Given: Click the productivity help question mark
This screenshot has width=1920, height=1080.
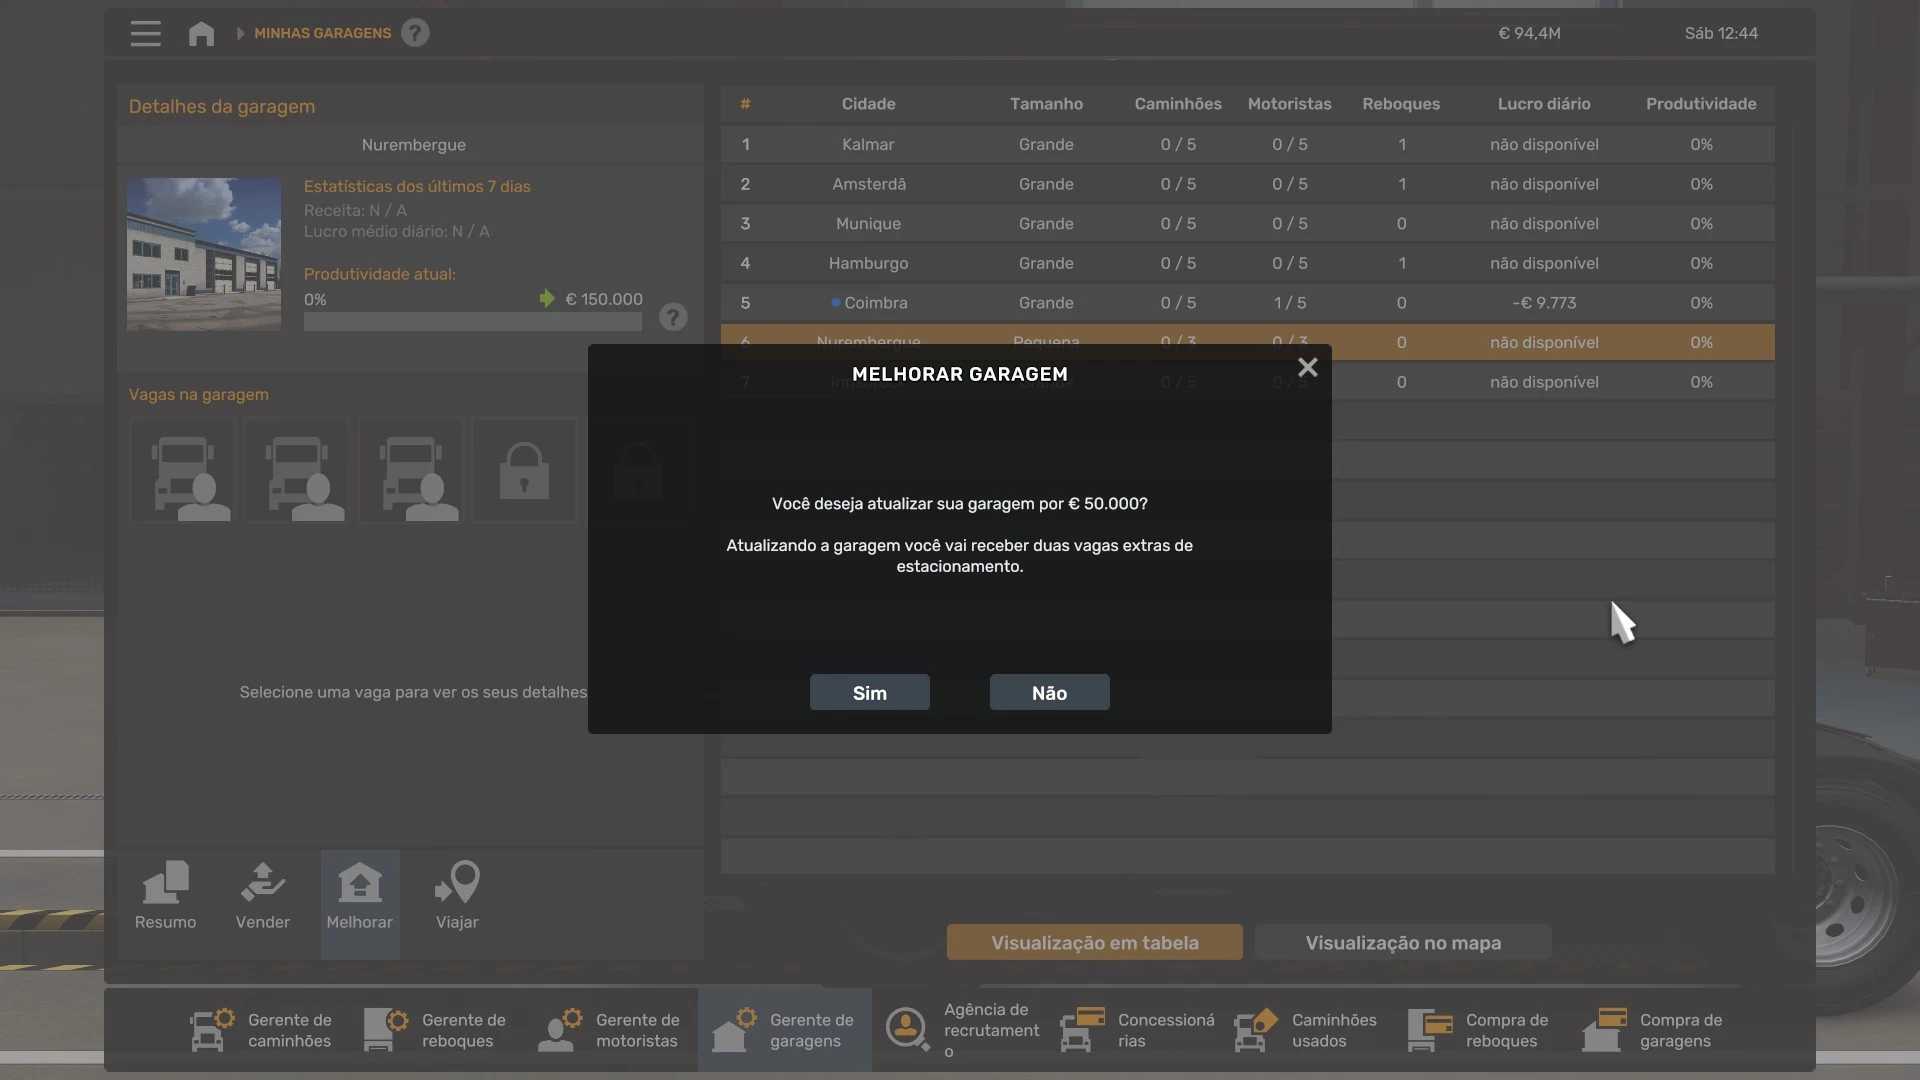Looking at the screenshot, I should pyautogui.click(x=673, y=317).
